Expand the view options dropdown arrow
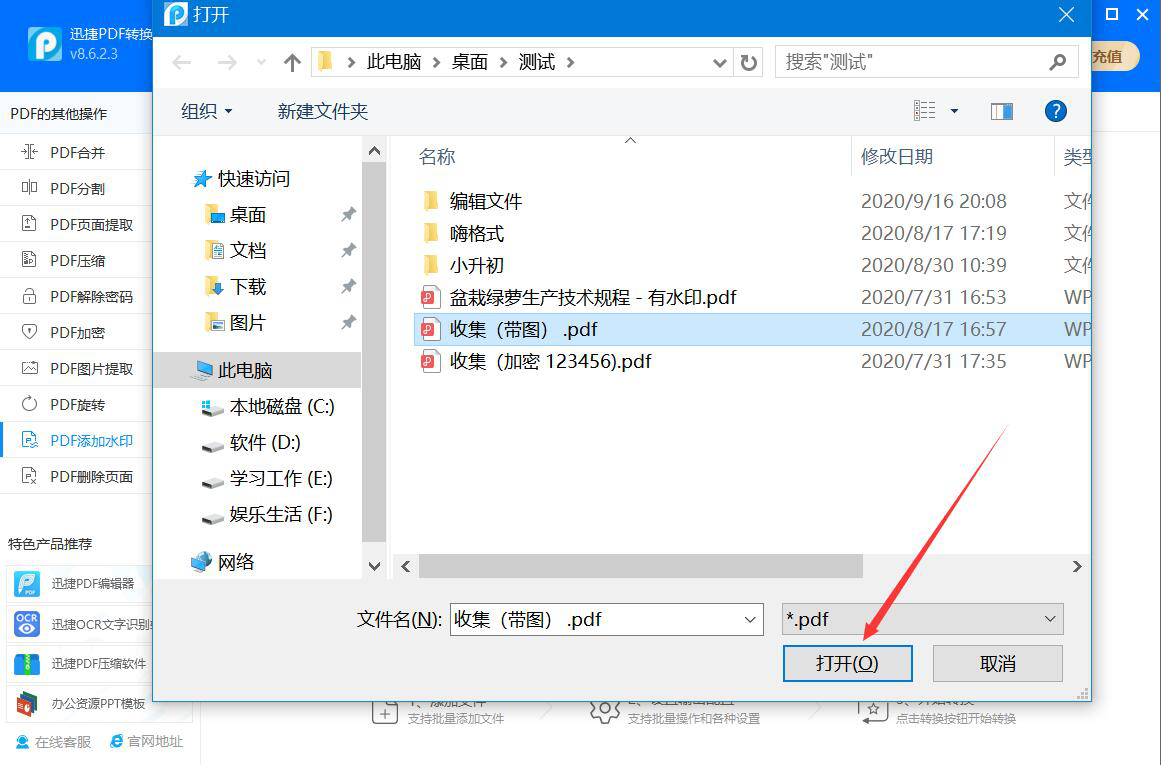This screenshot has width=1161, height=765. pos(954,111)
